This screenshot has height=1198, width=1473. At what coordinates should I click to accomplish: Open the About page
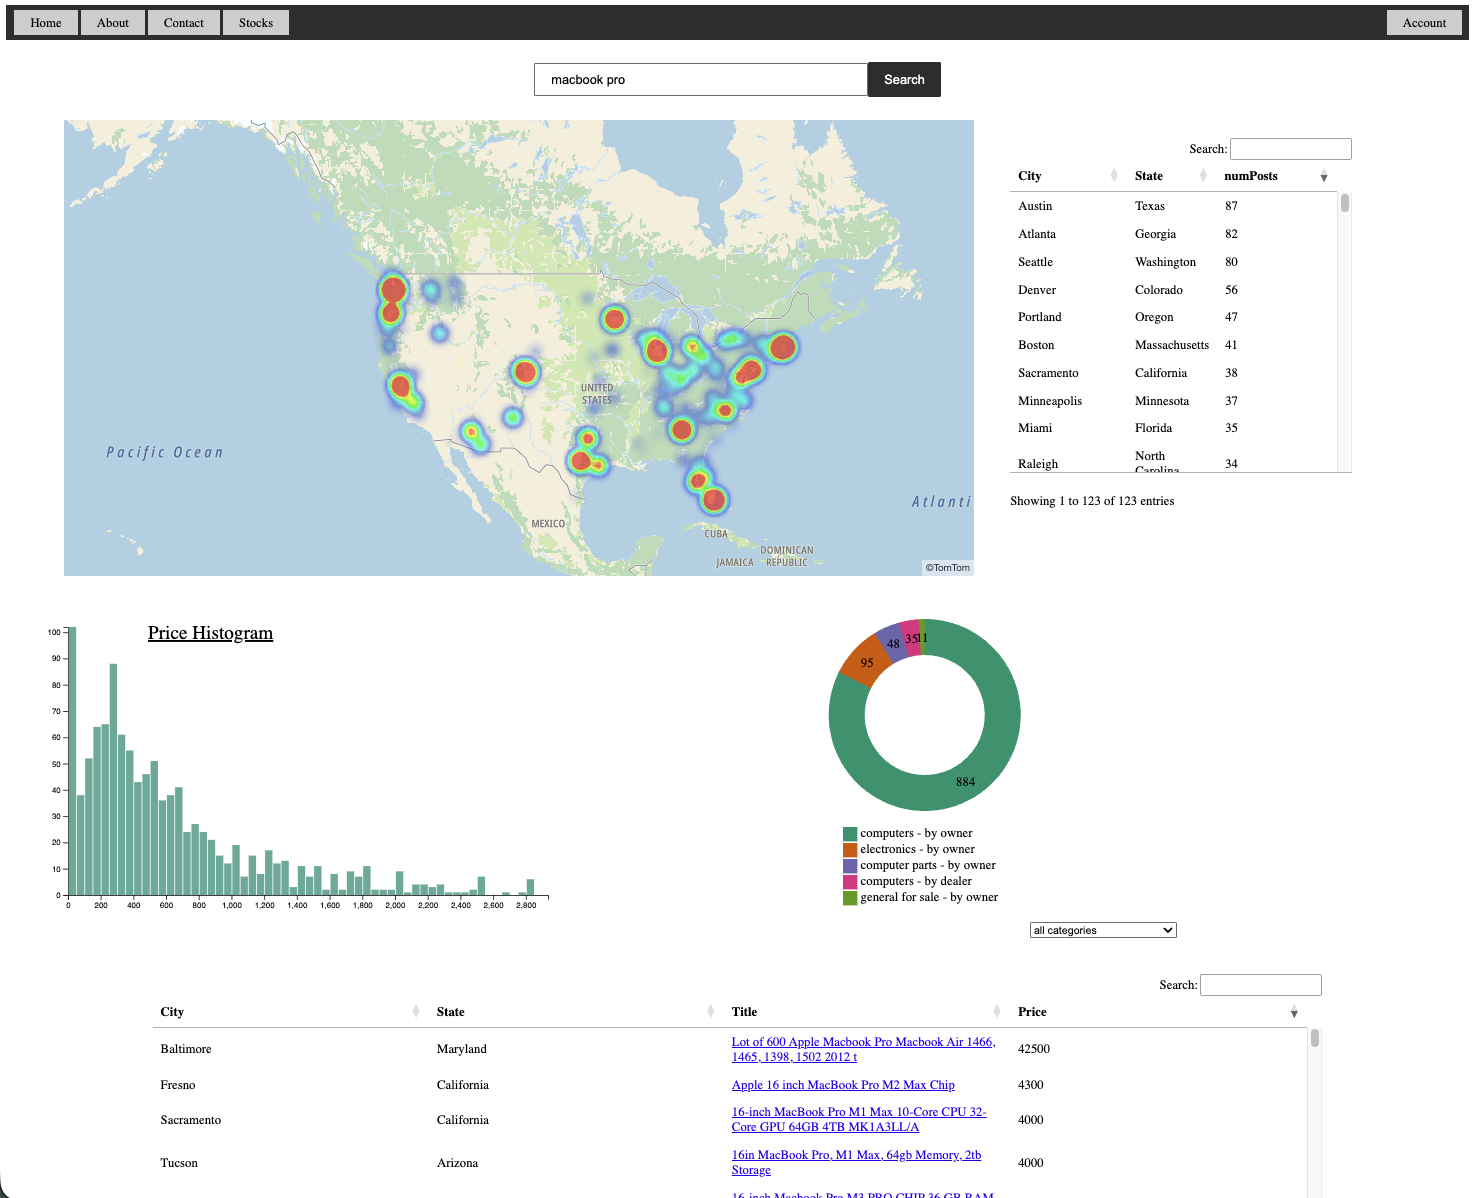point(113,23)
